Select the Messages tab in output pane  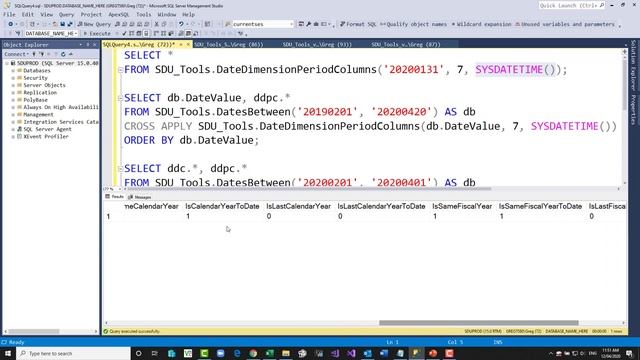point(140,197)
